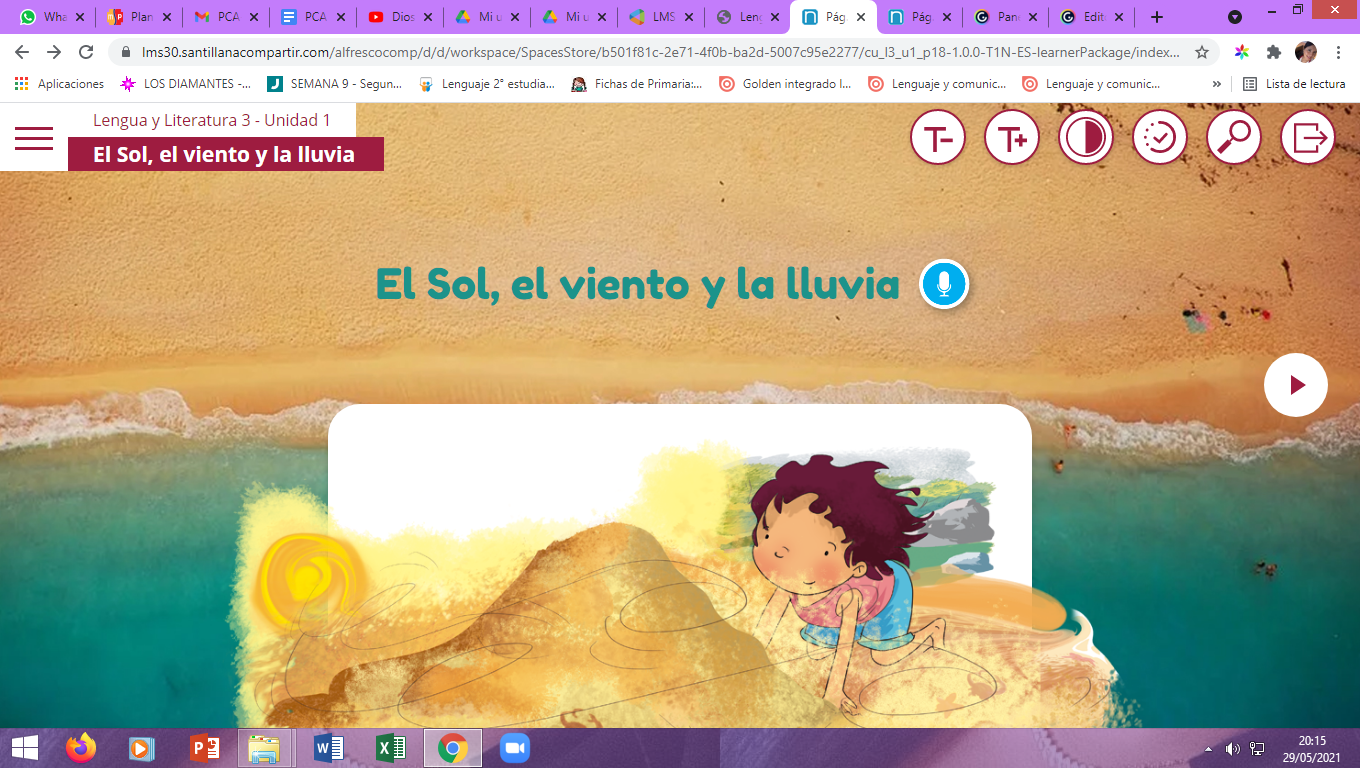Open Excel from the taskbar
1360x768 pixels.
(390, 746)
